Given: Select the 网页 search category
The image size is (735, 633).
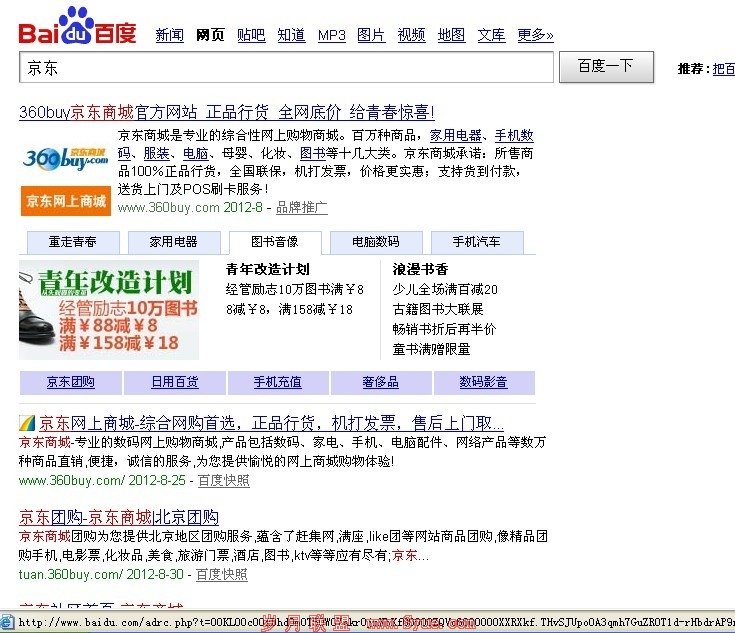Looking at the screenshot, I should tap(210, 35).
